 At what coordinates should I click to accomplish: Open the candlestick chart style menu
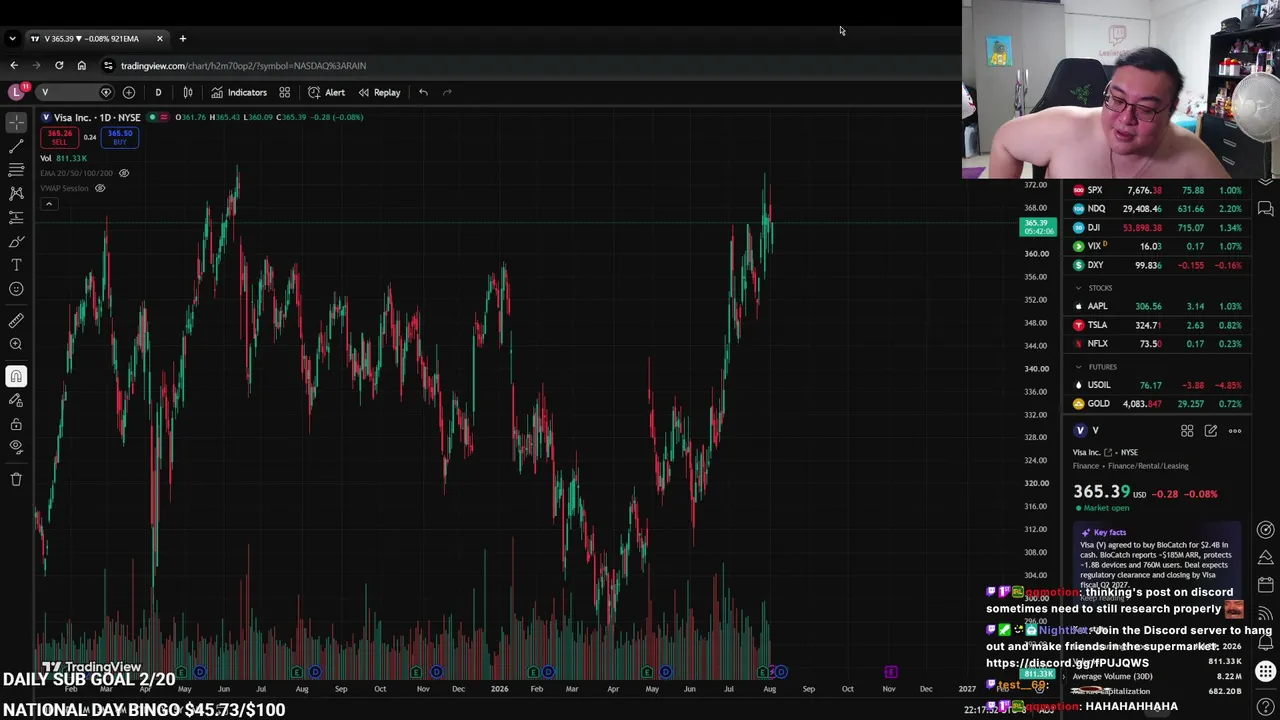(187, 92)
